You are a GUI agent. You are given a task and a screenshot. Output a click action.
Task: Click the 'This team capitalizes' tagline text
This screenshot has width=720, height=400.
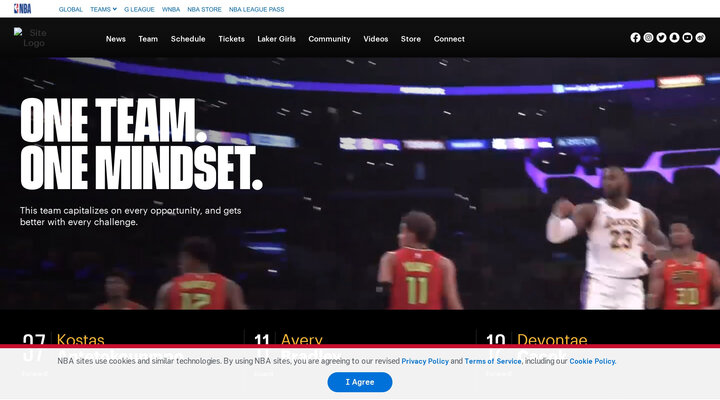point(130,216)
